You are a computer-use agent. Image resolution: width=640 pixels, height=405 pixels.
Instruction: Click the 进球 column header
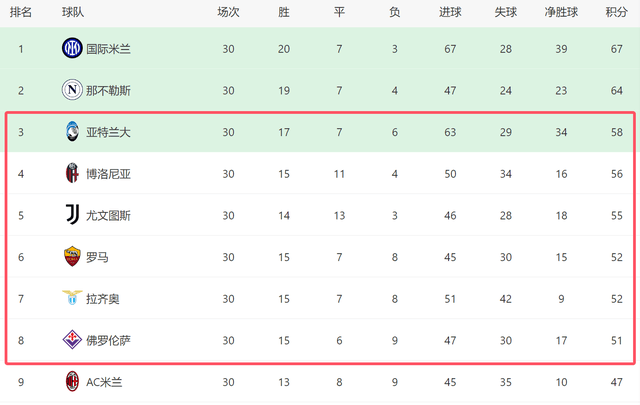point(450,12)
